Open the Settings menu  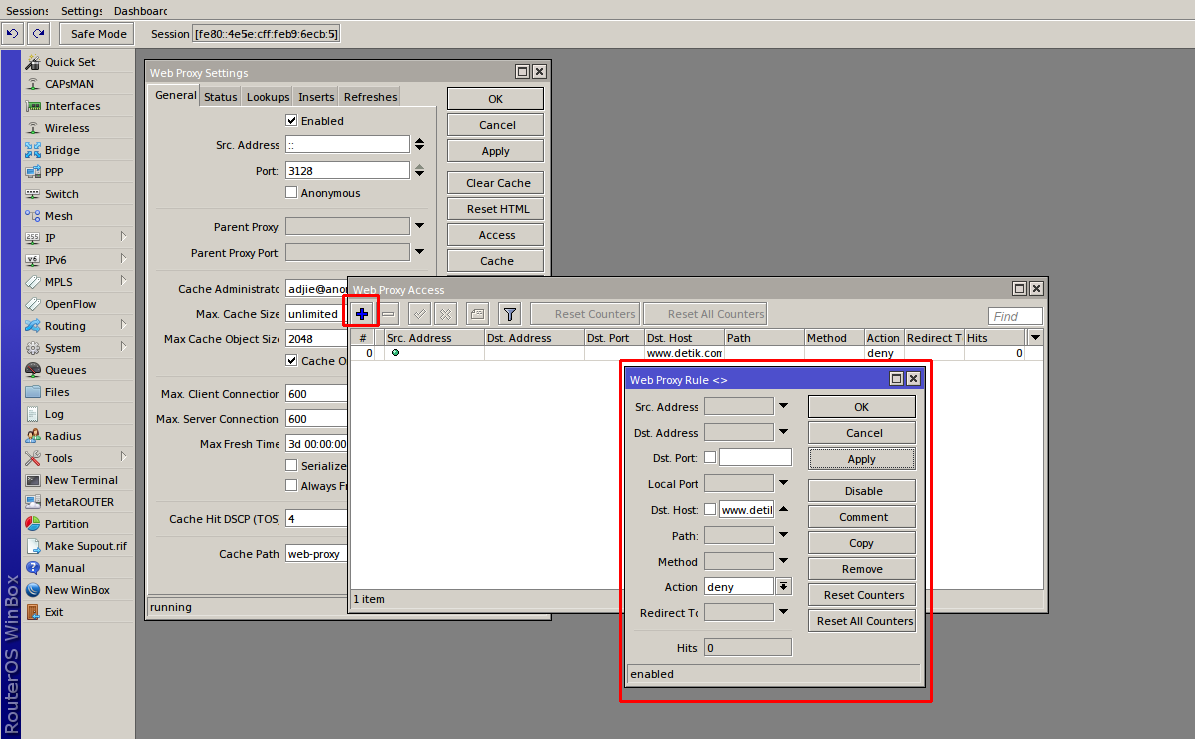click(82, 11)
